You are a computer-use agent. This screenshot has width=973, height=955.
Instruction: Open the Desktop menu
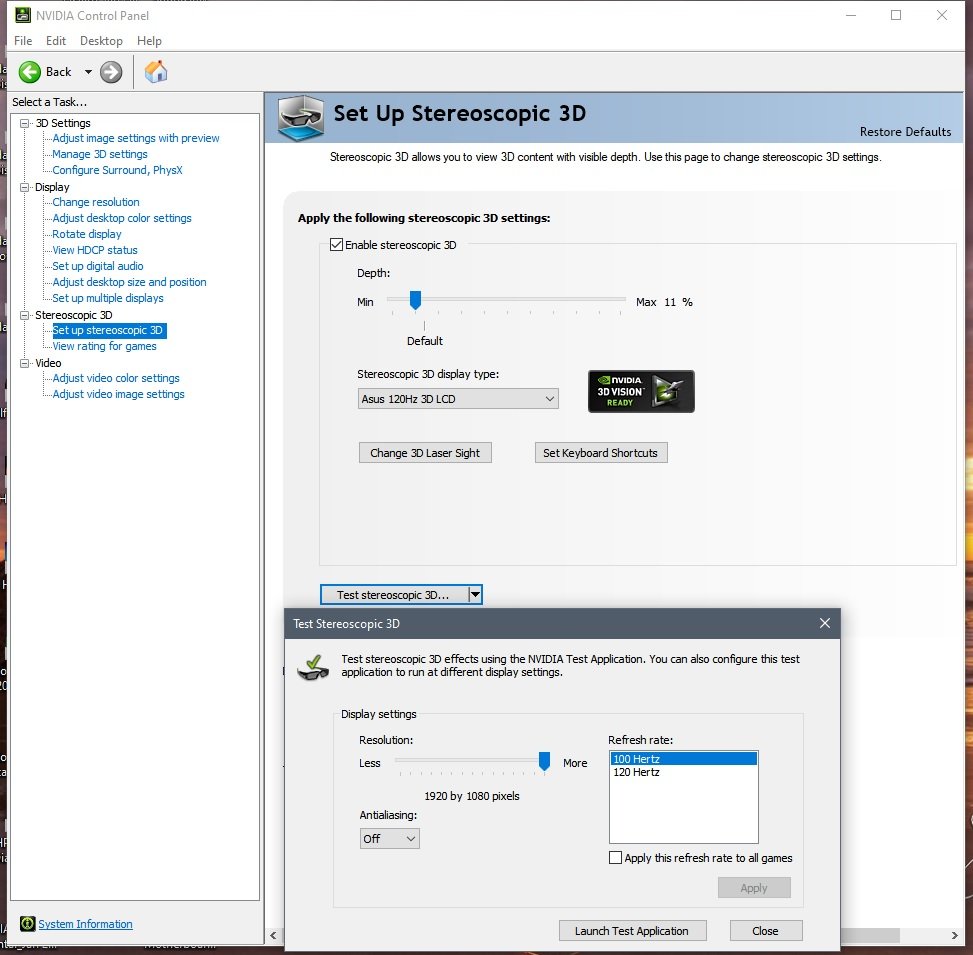[x=101, y=41]
